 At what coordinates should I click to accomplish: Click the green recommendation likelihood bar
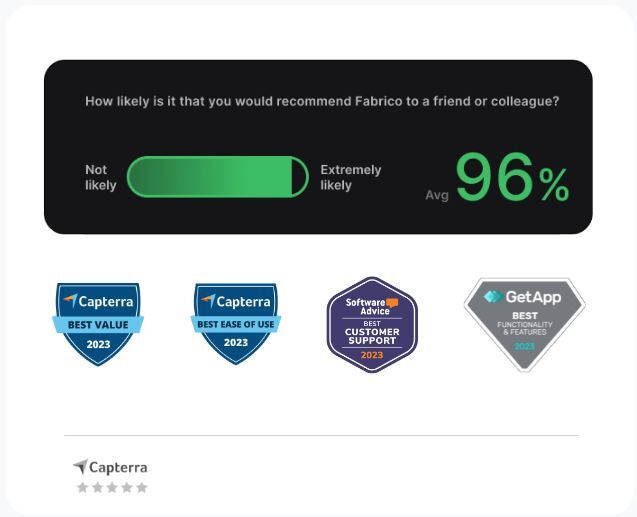tap(210, 177)
